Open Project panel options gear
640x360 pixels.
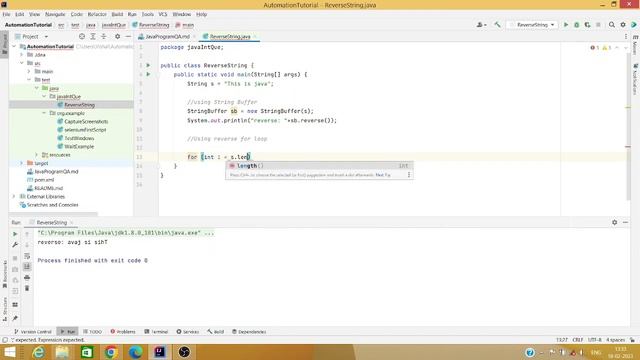(x=117, y=36)
